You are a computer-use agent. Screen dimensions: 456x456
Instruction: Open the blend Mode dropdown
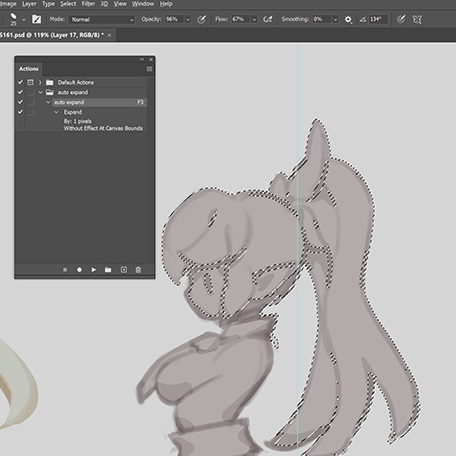101,19
